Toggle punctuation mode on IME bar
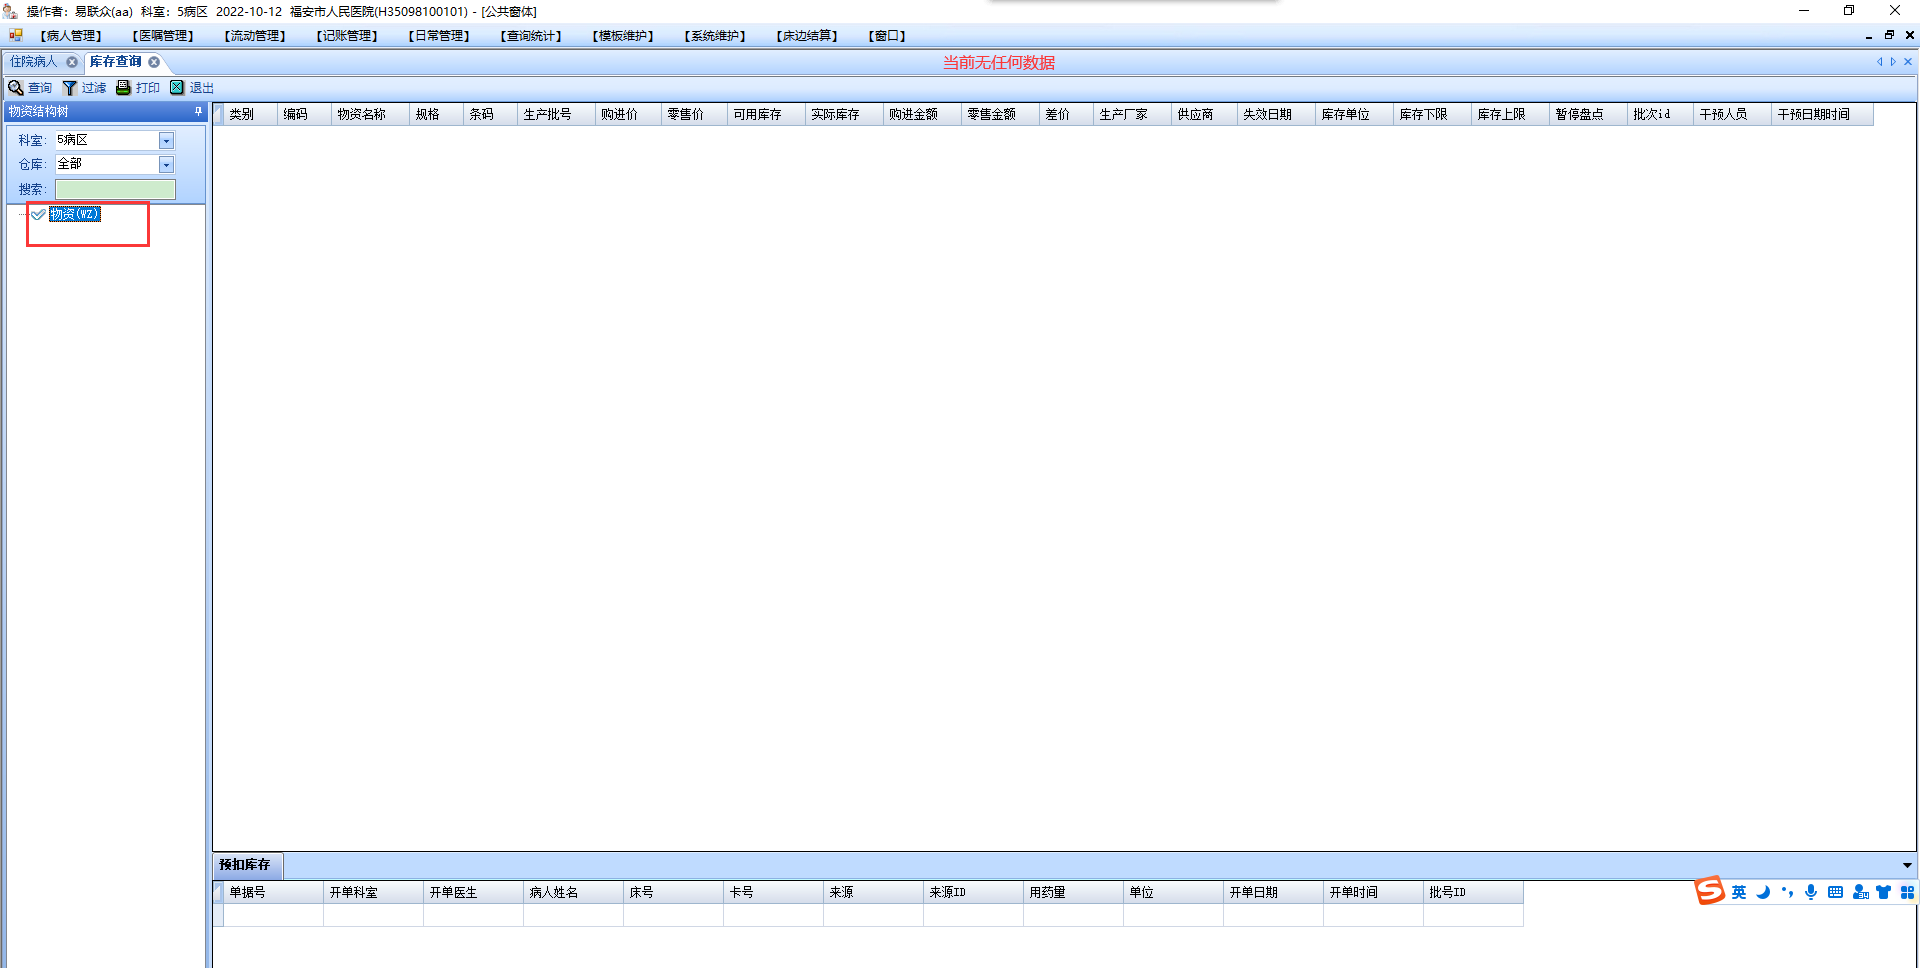The height and width of the screenshot is (968, 1920). point(1787,892)
